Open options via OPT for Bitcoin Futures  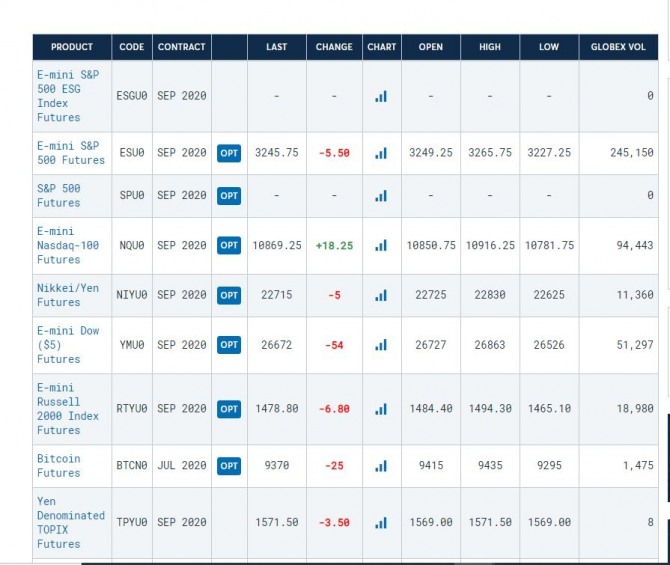(229, 465)
